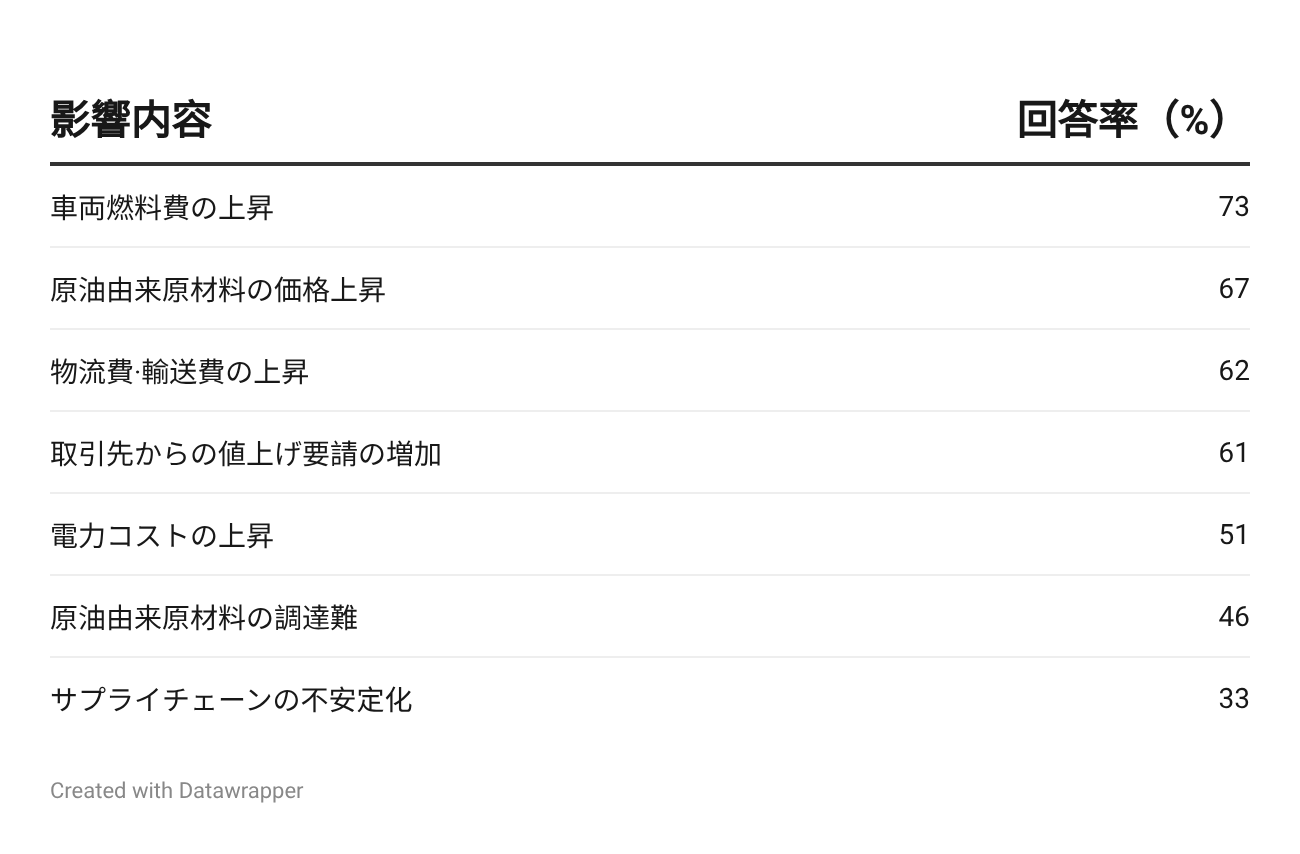Click the value 51 in the table
The width and height of the screenshot is (1300, 854).
(1233, 535)
